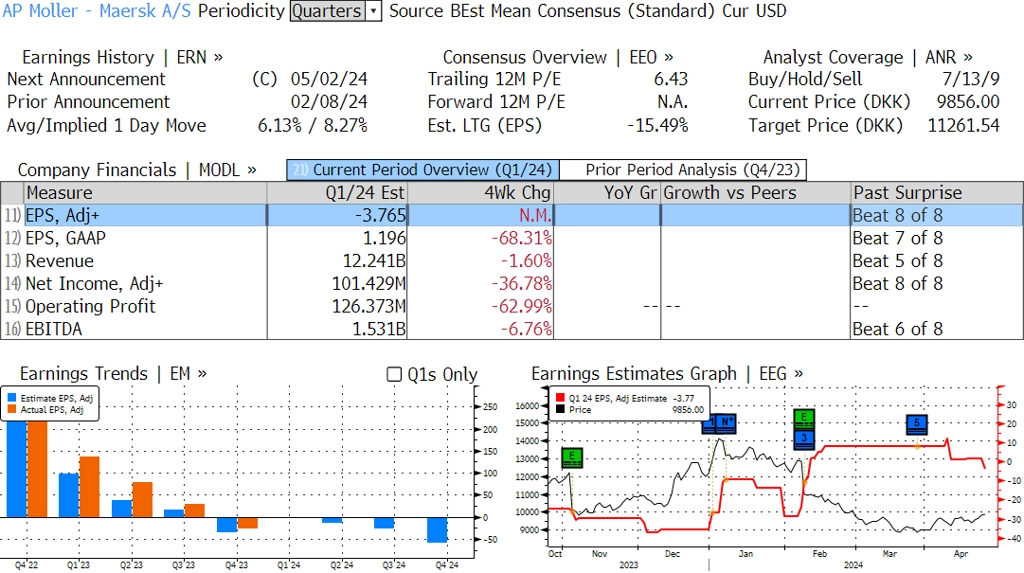Click the -68.31% EPS GAAP change value
This screenshot has height=573, width=1024.
(521, 238)
